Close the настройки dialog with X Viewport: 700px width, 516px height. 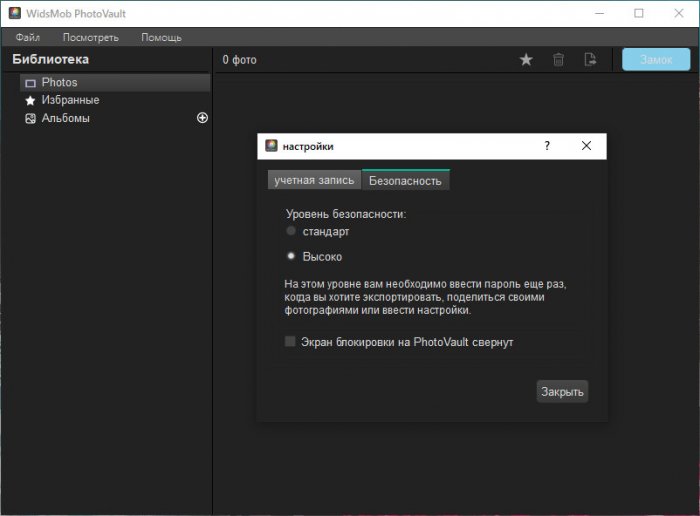click(586, 146)
